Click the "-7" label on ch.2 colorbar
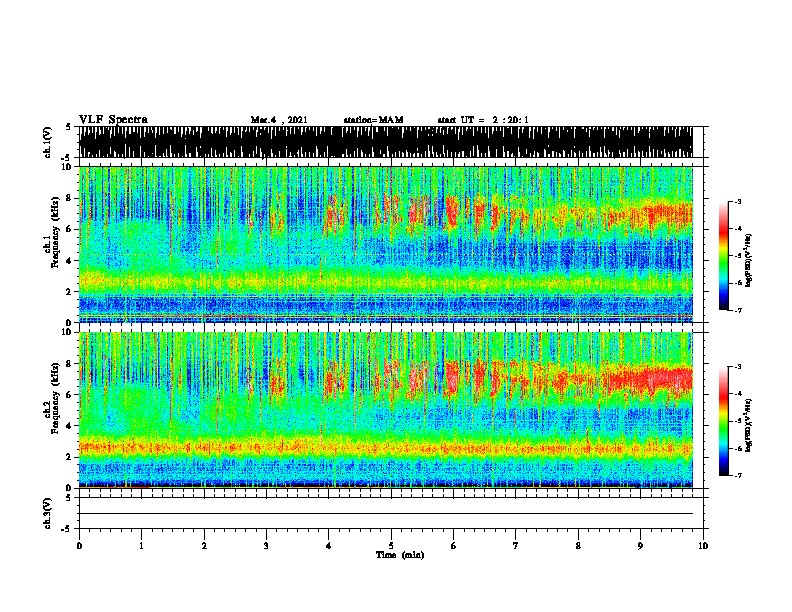Viewport: 792px width, 612px height. 738,475
